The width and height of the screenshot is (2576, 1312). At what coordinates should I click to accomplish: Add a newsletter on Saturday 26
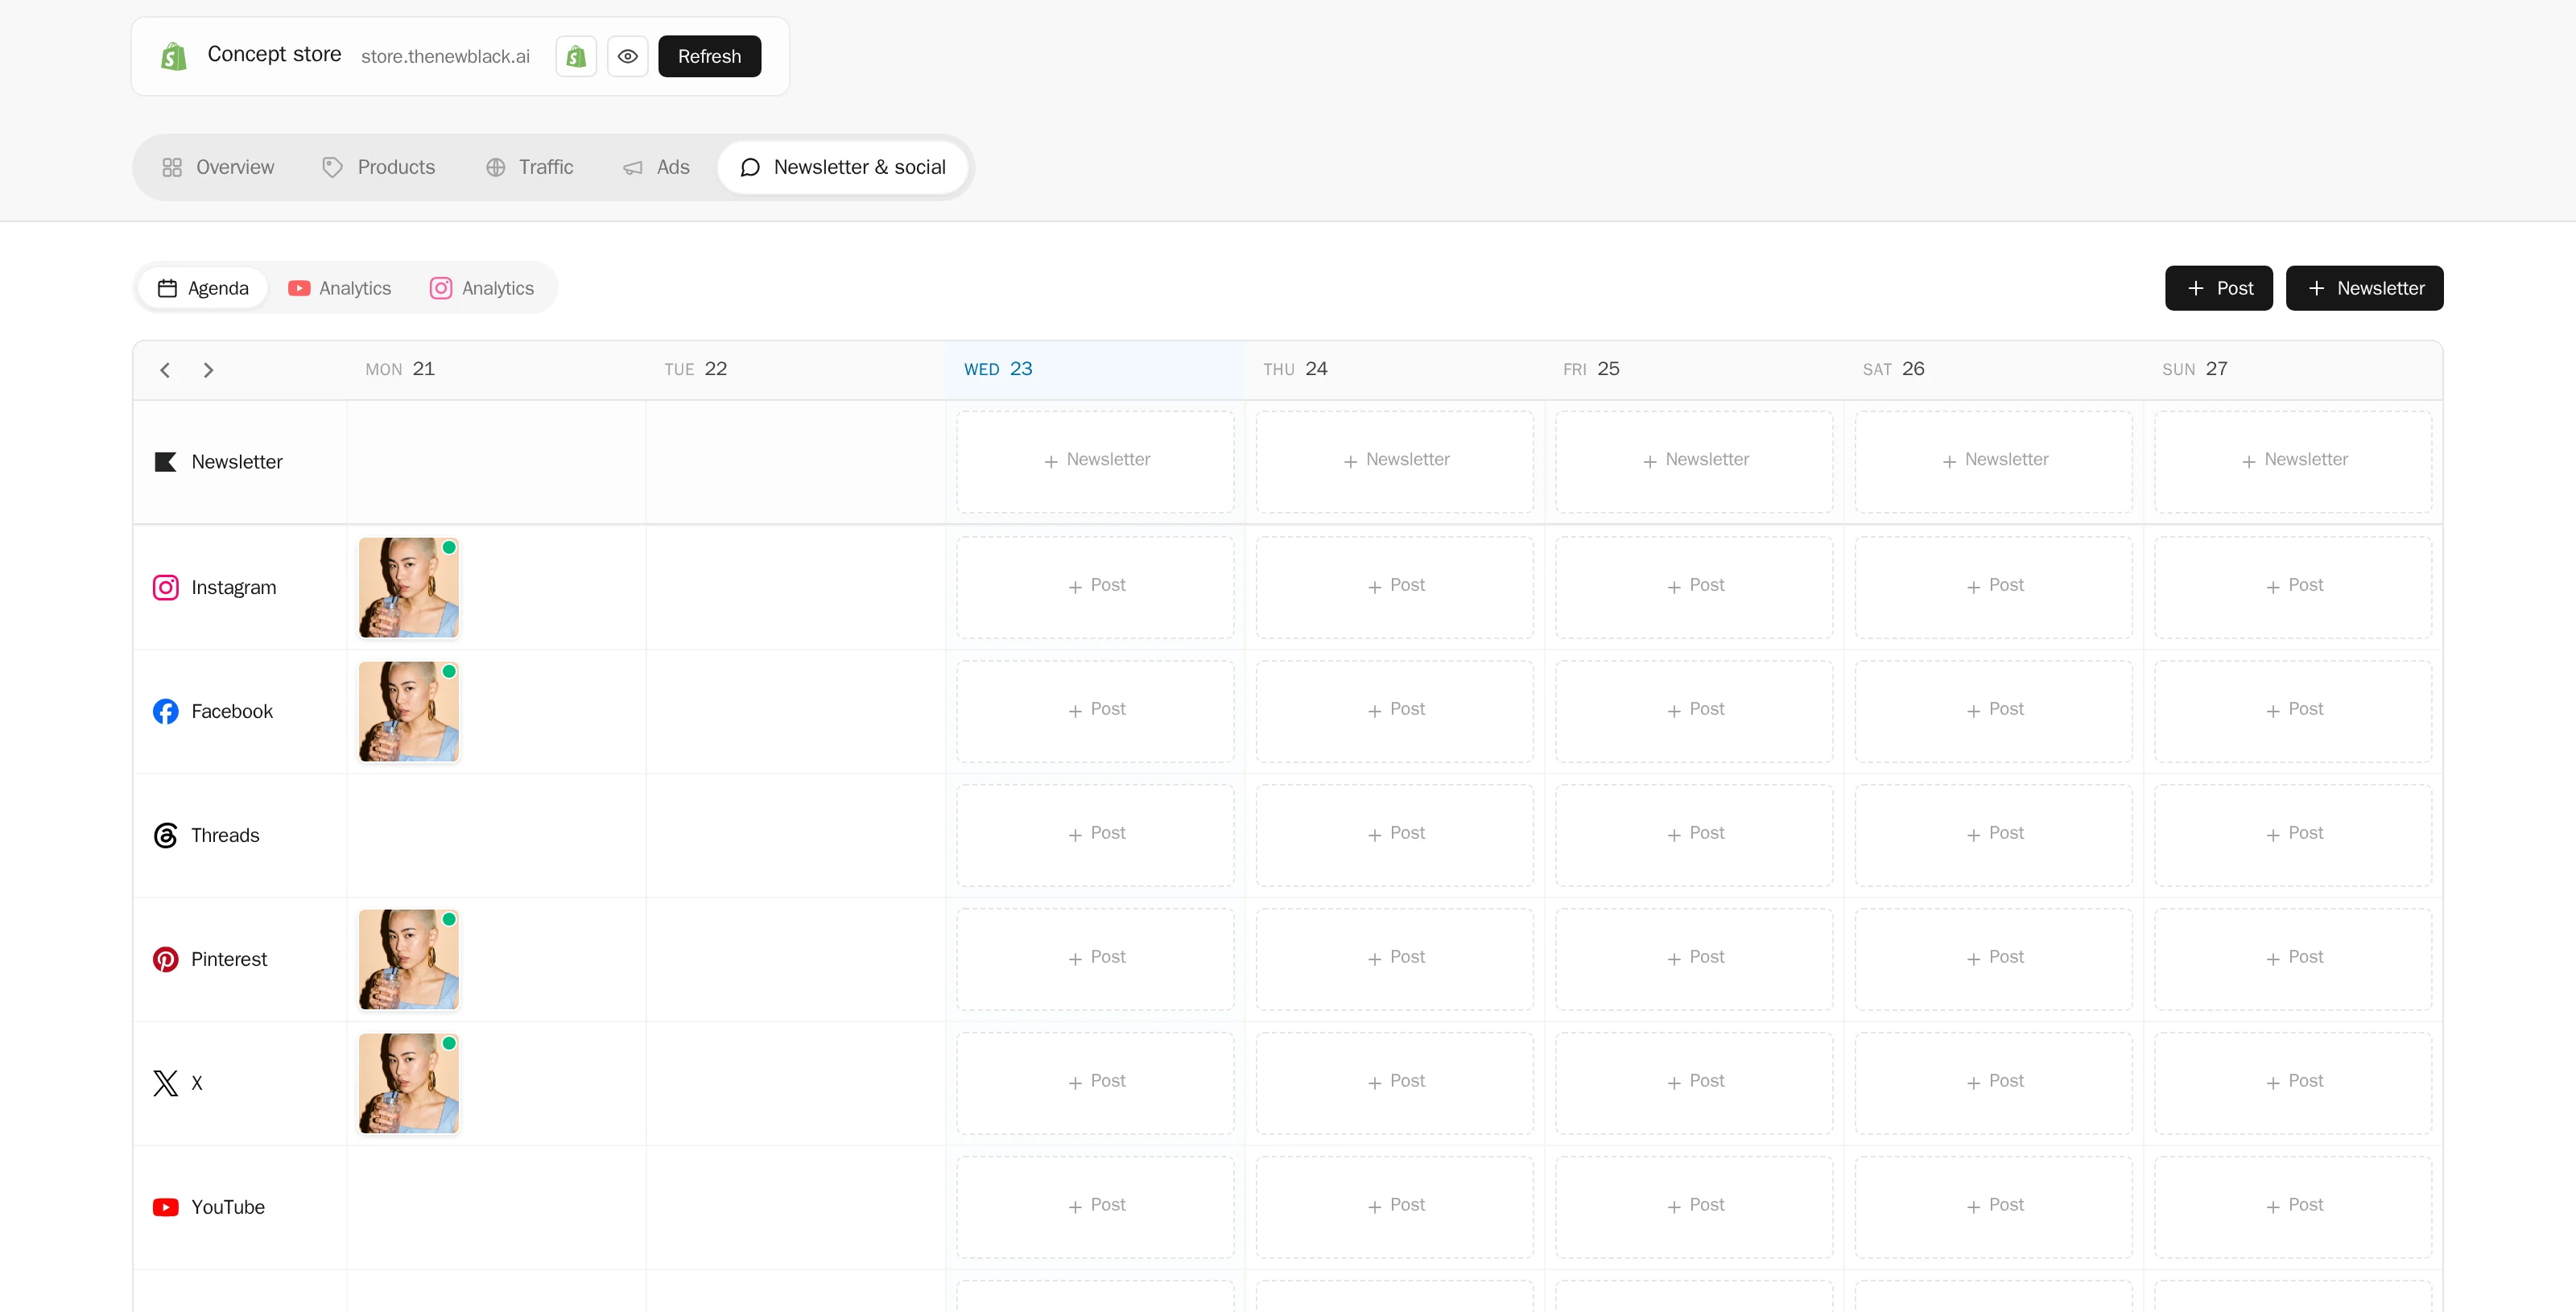point(1994,461)
